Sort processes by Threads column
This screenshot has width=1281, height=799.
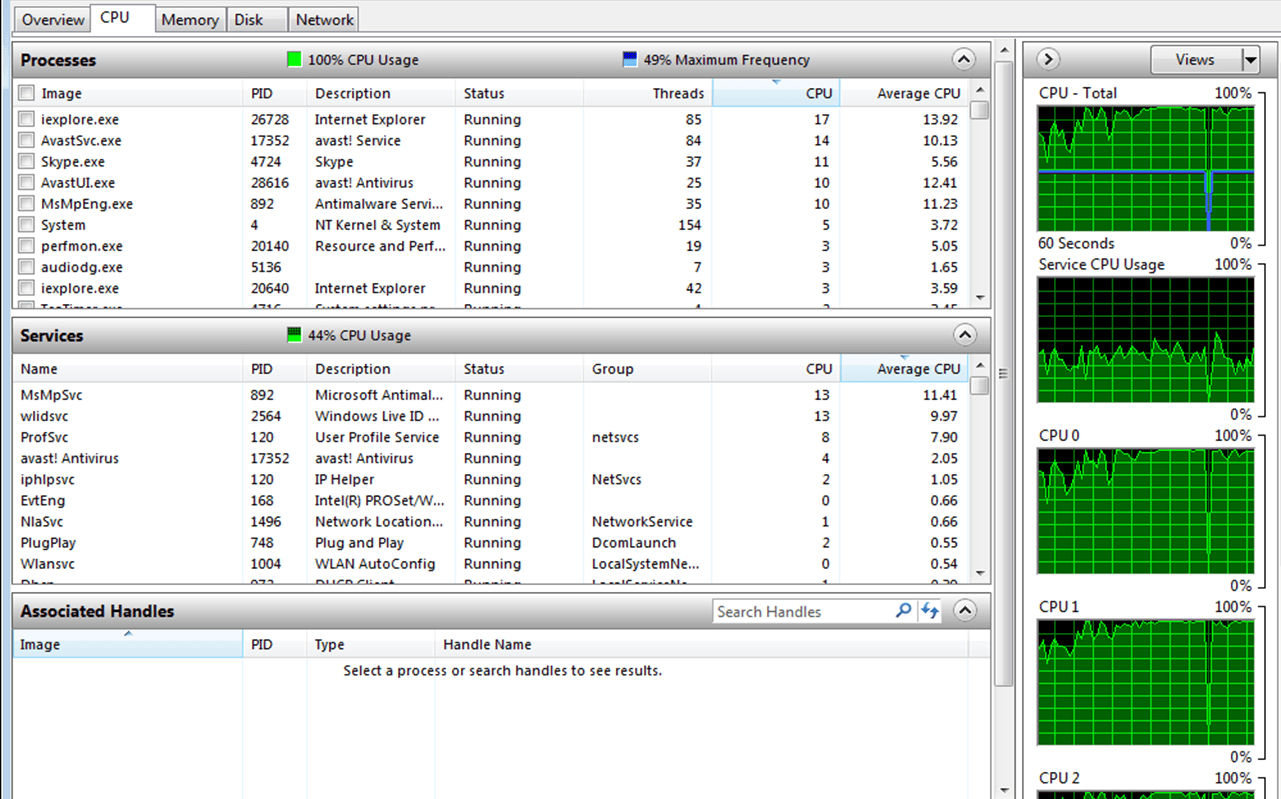click(x=647, y=93)
